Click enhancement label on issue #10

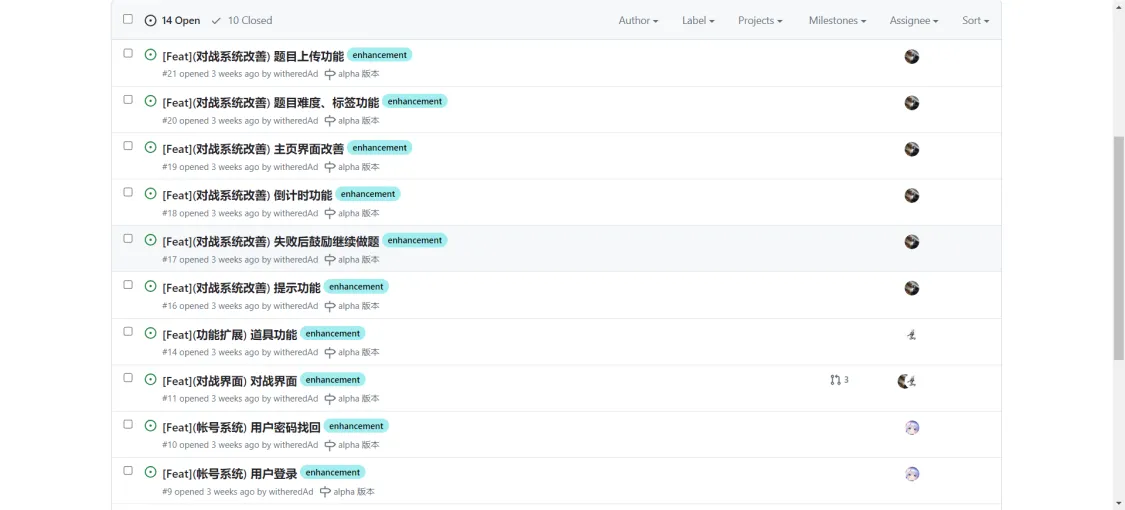[x=356, y=426]
